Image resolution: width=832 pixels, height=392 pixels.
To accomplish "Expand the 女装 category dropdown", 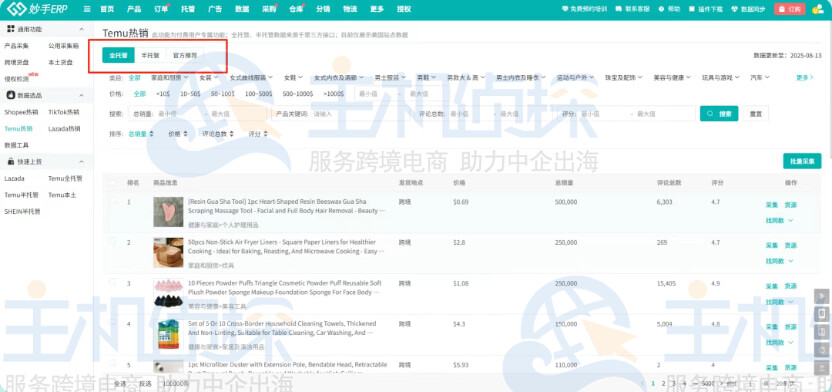I will [x=208, y=77].
